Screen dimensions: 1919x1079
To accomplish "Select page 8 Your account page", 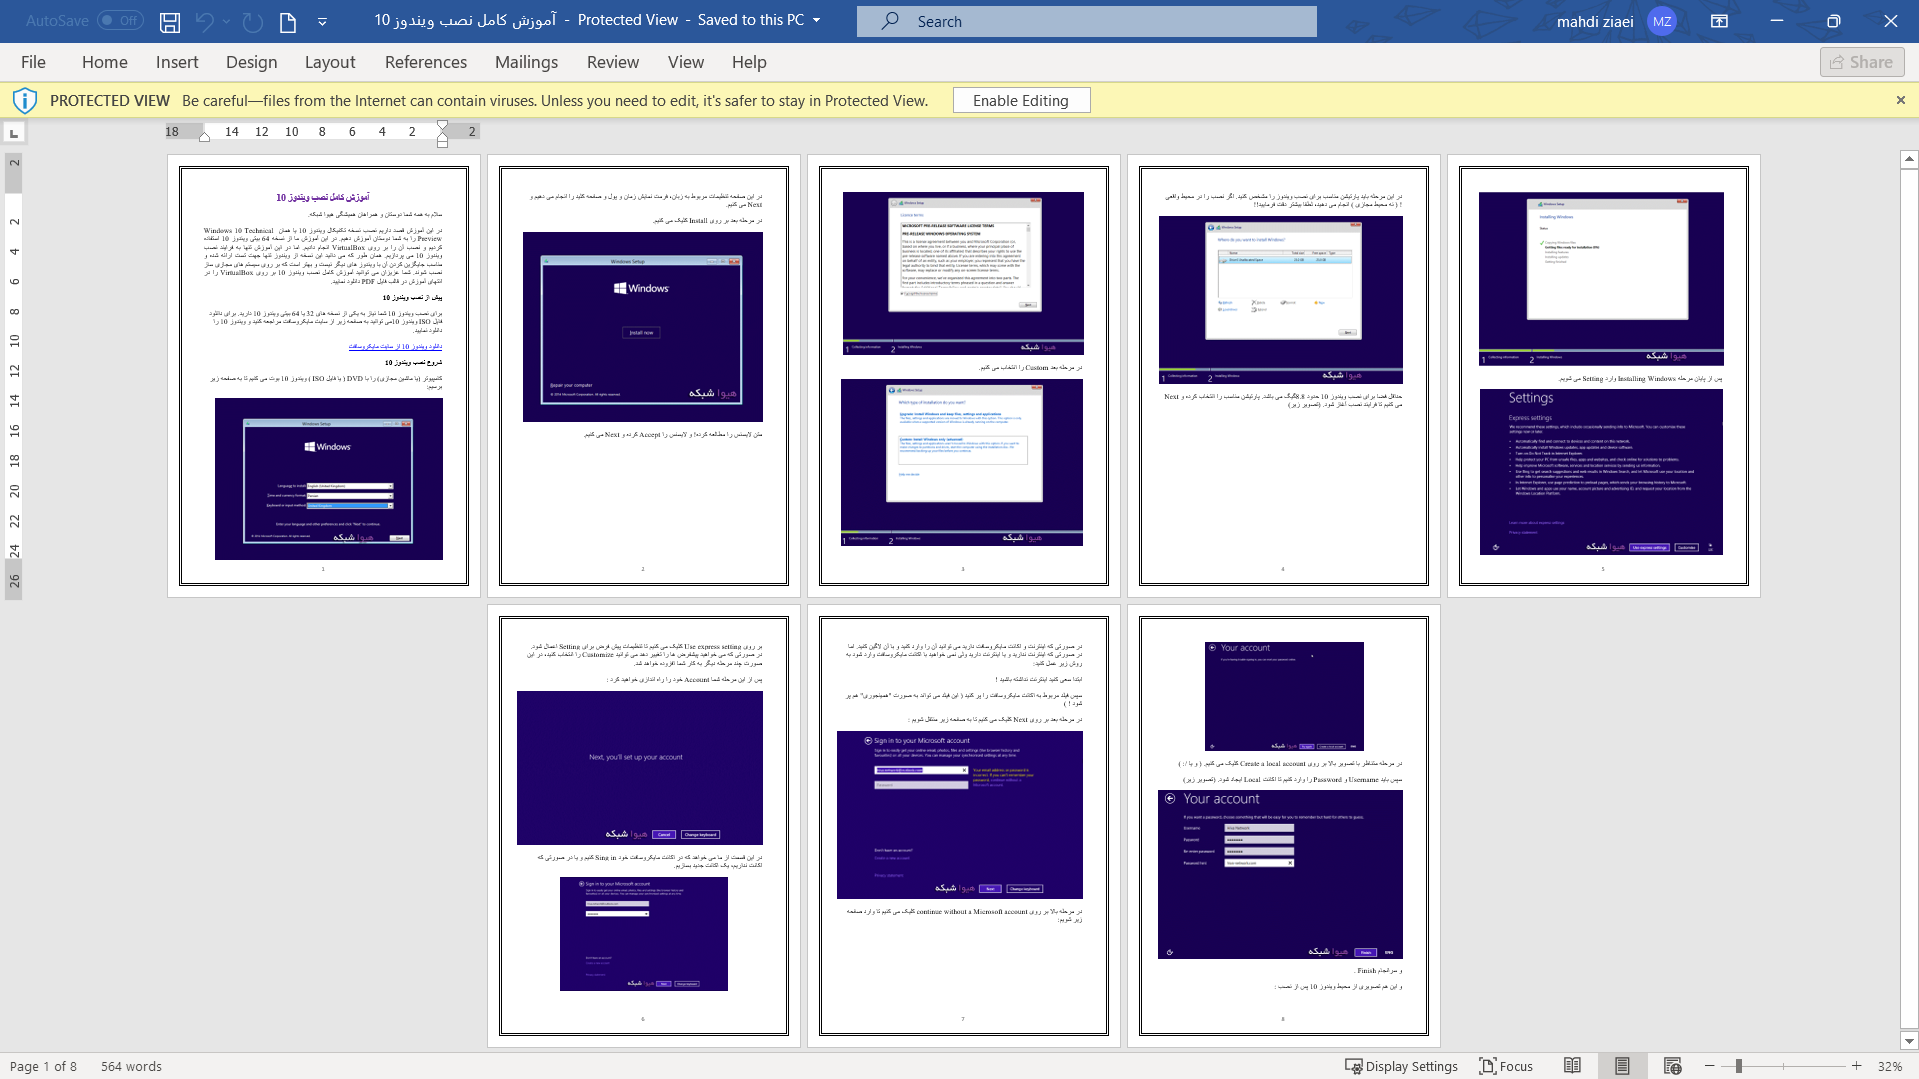I will 1284,826.
